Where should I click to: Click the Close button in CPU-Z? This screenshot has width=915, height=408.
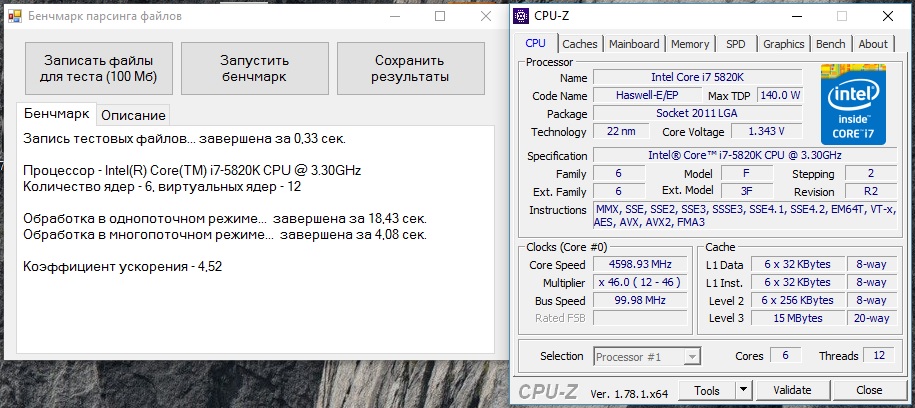coord(869,390)
